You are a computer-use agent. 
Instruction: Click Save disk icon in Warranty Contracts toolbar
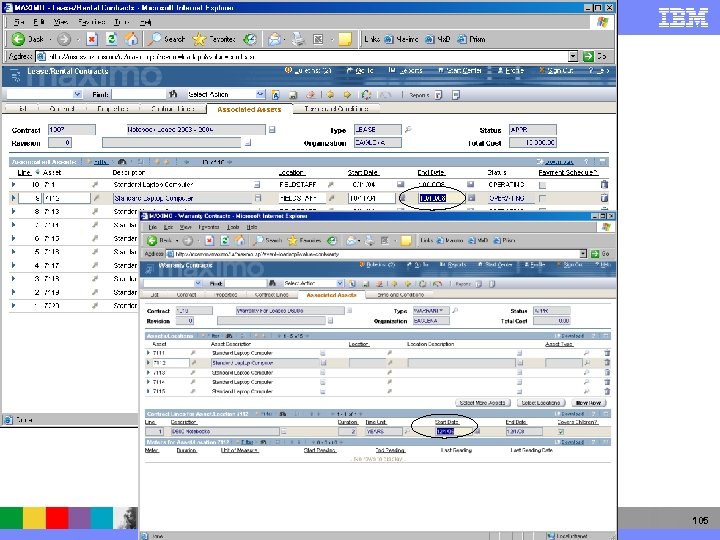[366, 284]
